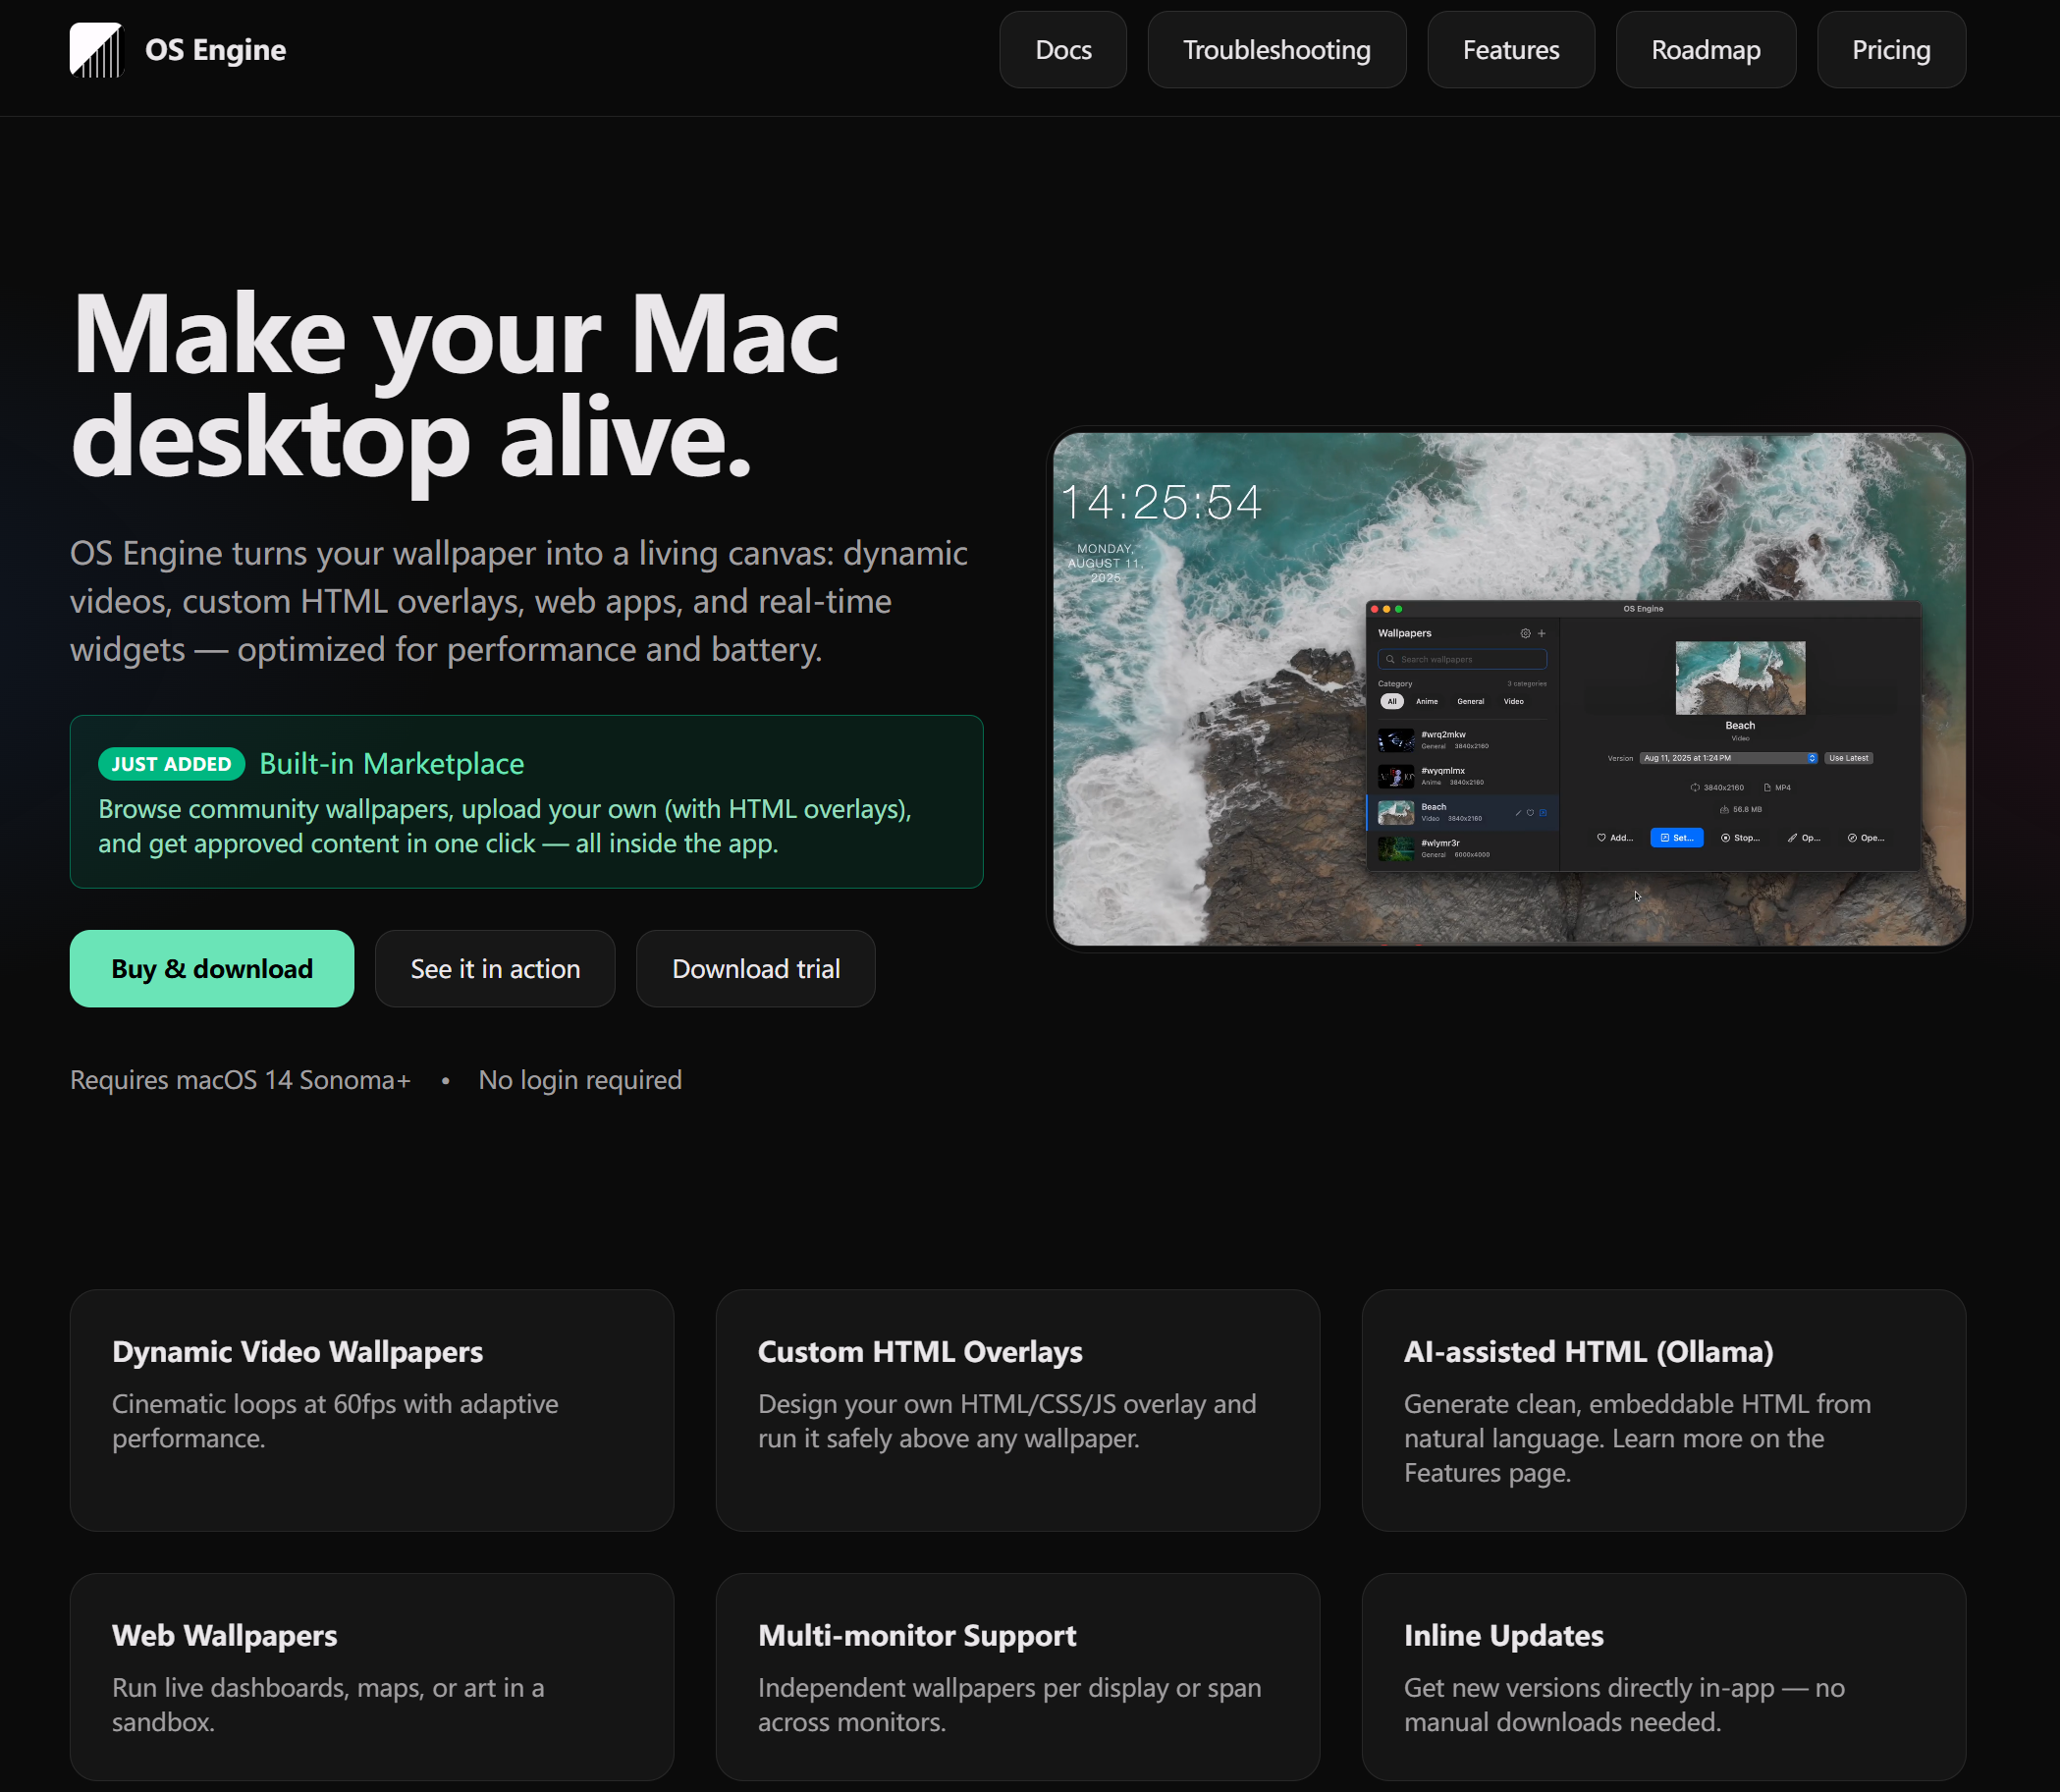Open the Inline Updates card
The width and height of the screenshot is (2060, 1792).
(1664, 1677)
